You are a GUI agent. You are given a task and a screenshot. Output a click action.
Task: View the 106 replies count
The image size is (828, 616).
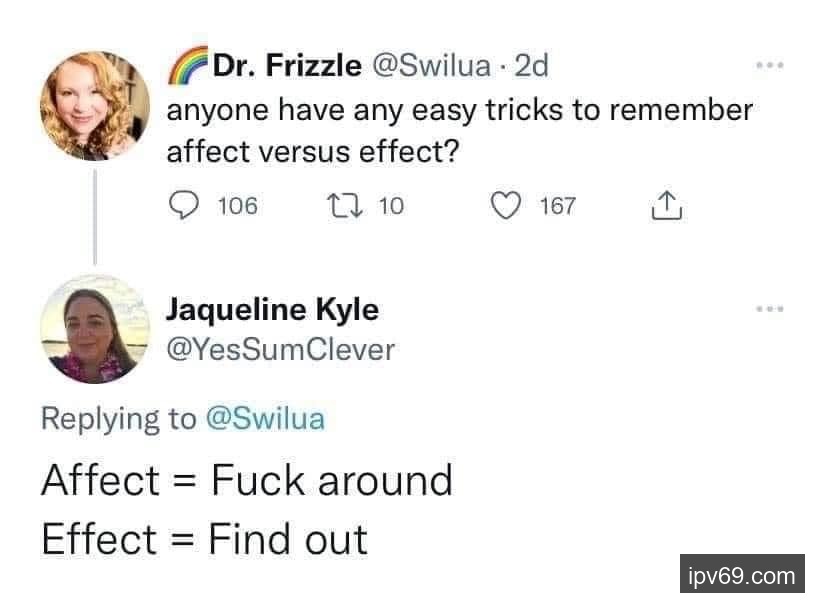(237, 206)
